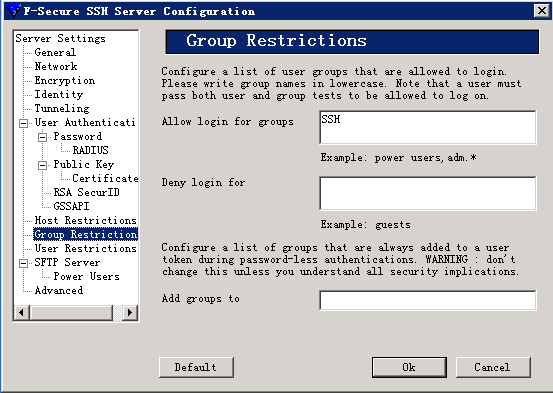Open the Encryption settings page
Viewport: 553px width, 393px height.
pos(65,80)
